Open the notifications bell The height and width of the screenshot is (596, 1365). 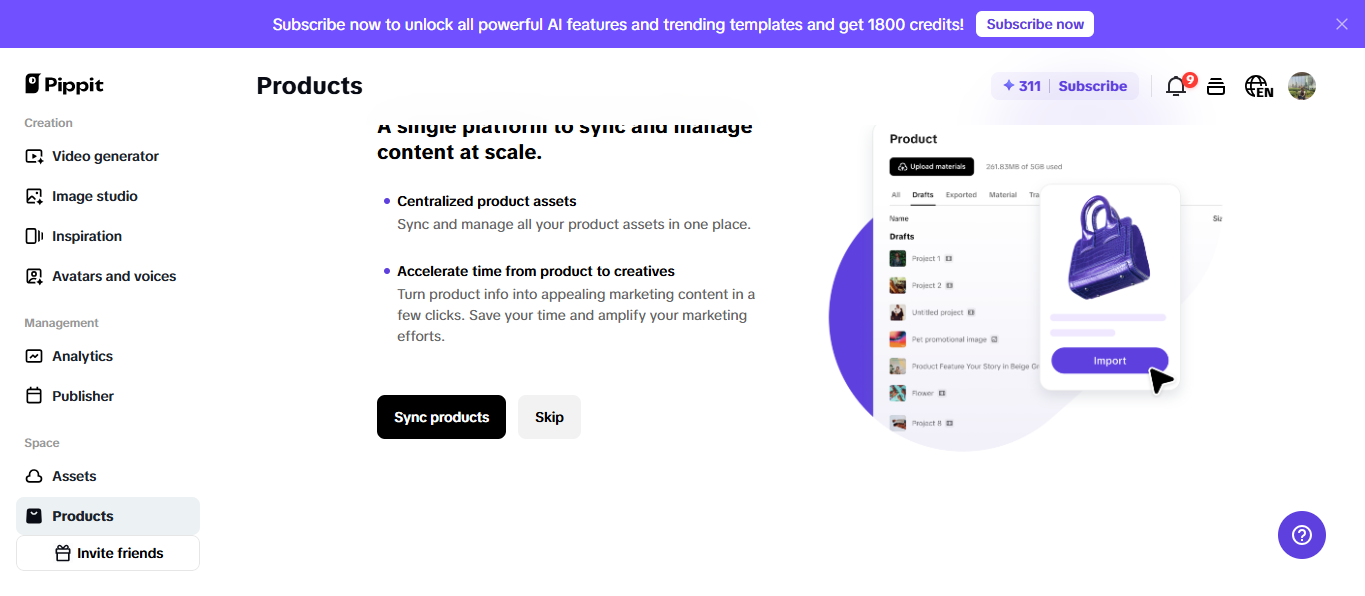pyautogui.click(x=1176, y=86)
